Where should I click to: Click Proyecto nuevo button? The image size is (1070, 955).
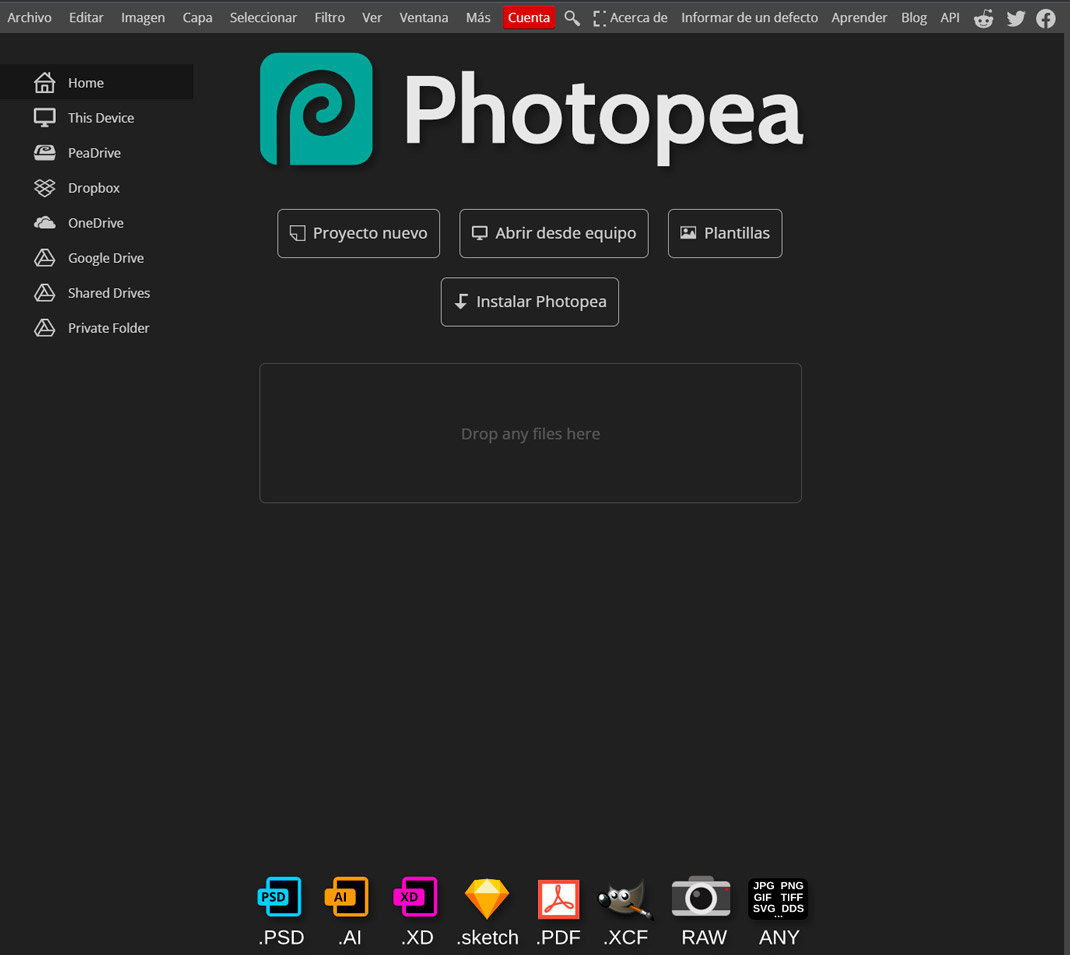coord(358,233)
